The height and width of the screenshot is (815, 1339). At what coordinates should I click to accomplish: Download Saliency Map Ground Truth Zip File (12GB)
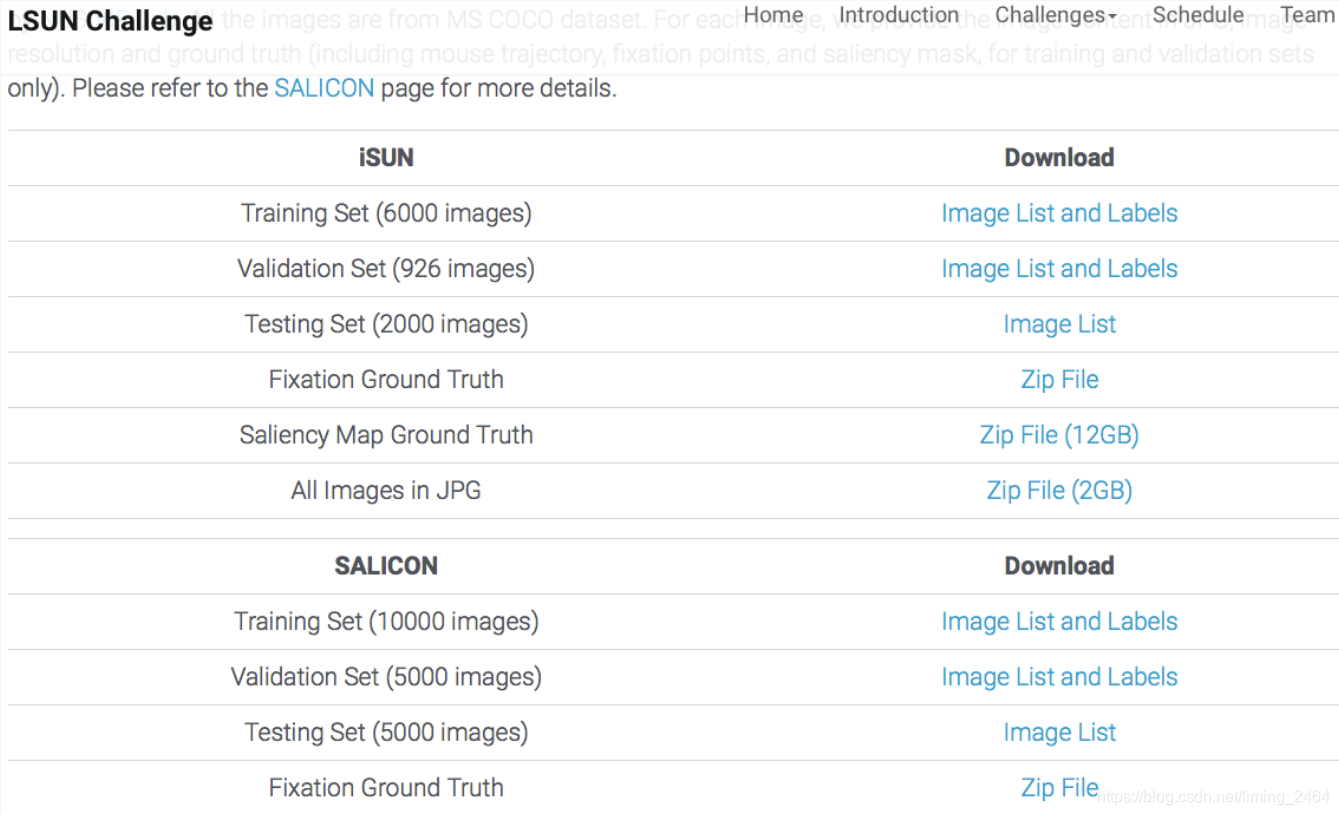point(1059,435)
